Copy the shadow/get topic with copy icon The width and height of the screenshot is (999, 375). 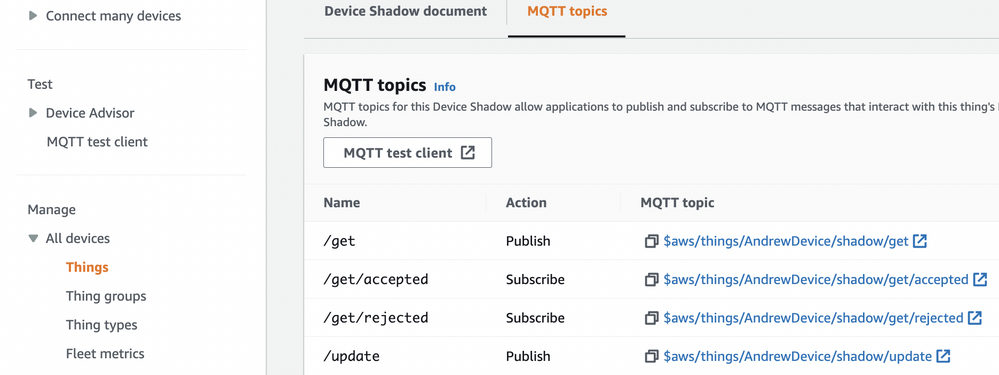point(651,241)
